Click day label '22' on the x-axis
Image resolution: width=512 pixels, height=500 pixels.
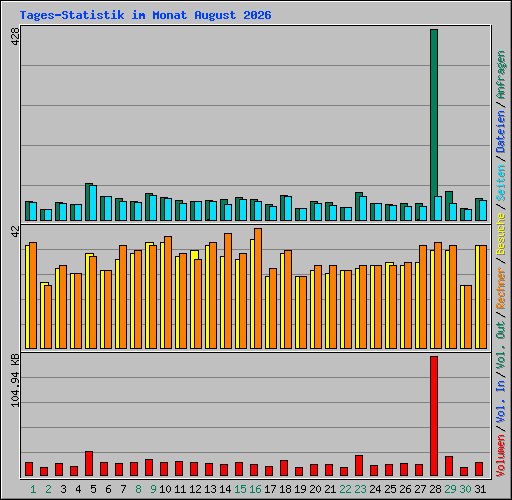(345, 489)
